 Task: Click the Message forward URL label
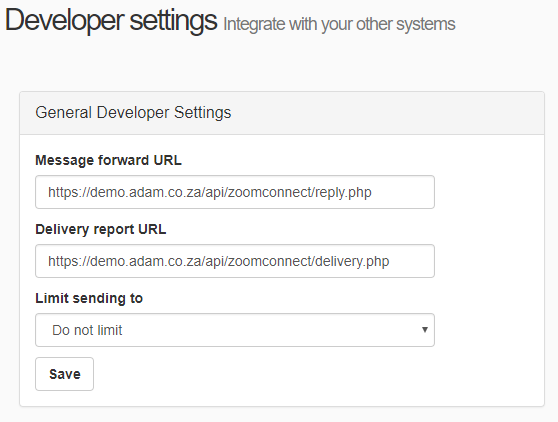[108, 160]
